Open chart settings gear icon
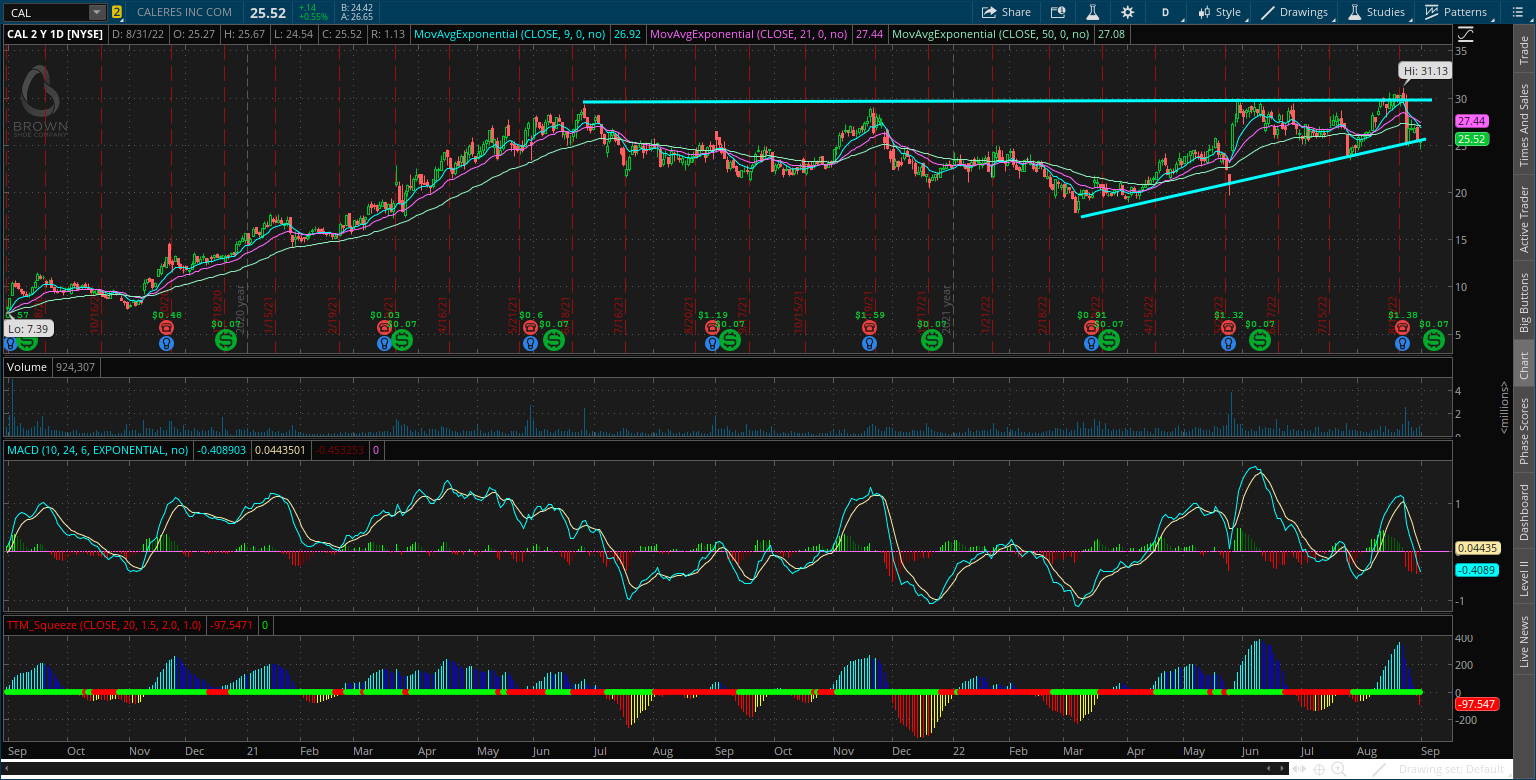Image resolution: width=1536 pixels, height=780 pixels. pos(1128,12)
